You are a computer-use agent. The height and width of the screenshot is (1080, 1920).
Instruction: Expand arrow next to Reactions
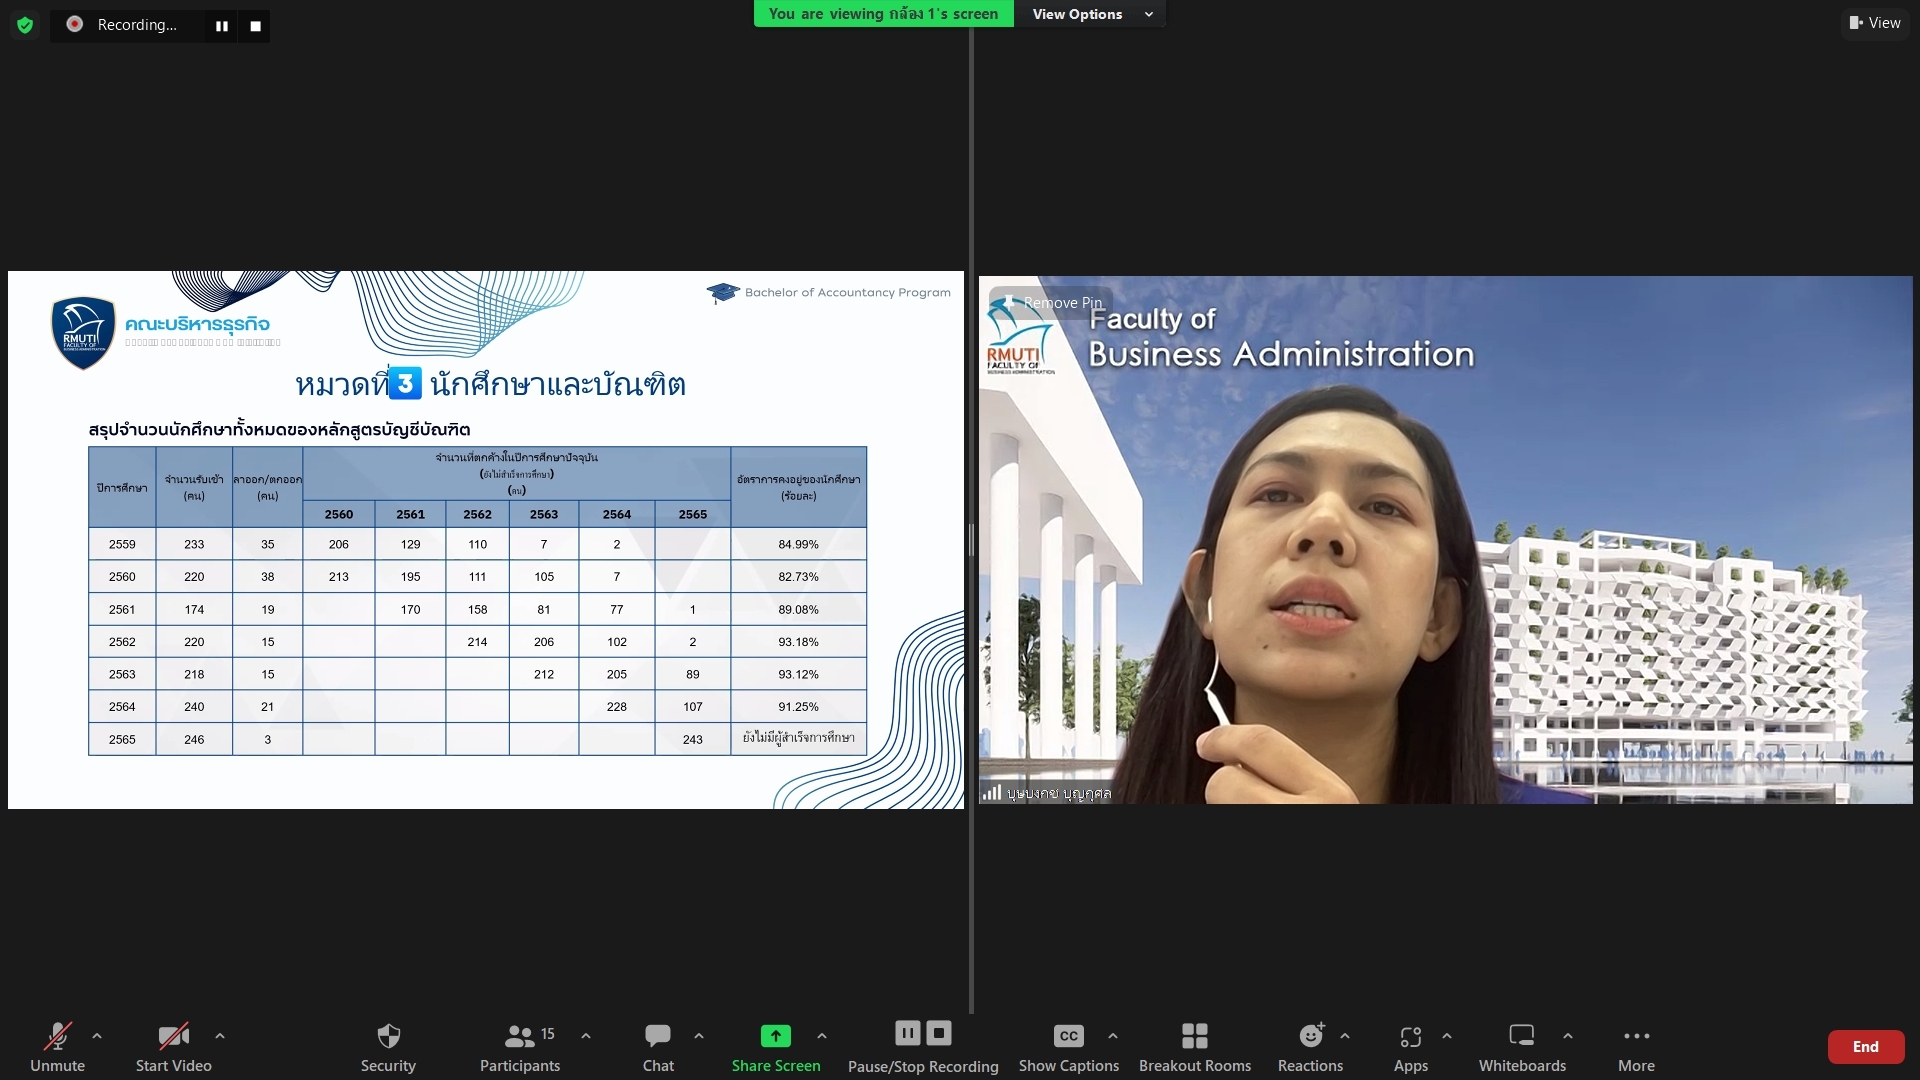[1345, 1036]
